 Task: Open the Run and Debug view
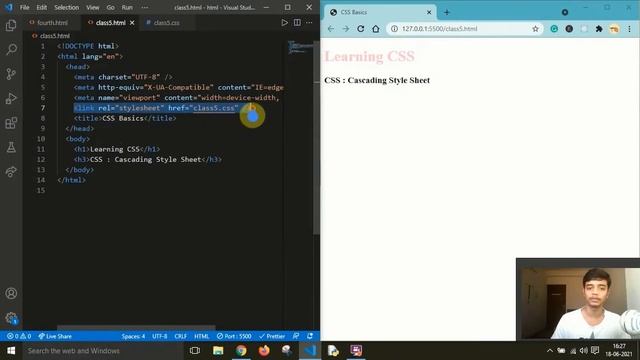pos(11,98)
